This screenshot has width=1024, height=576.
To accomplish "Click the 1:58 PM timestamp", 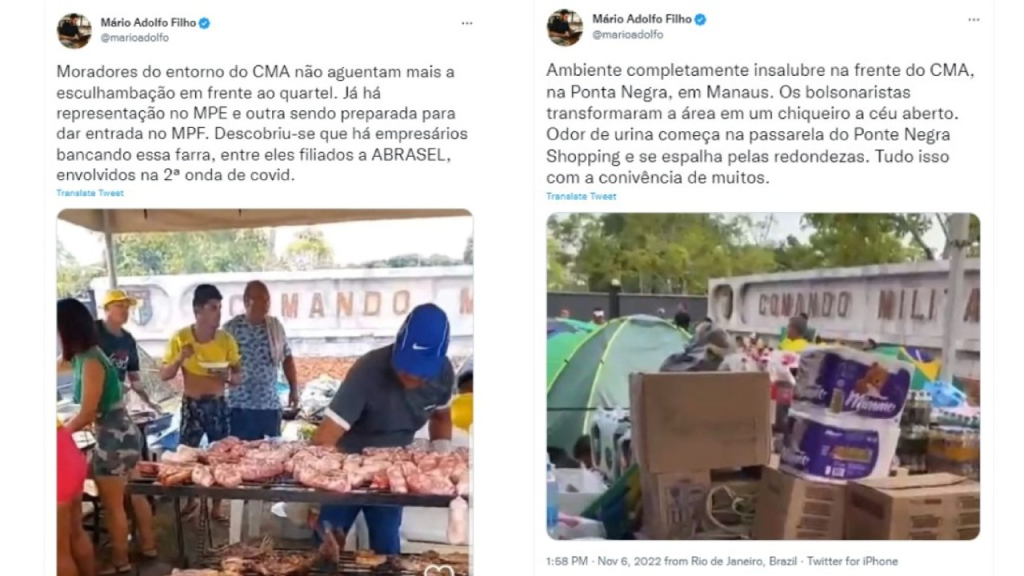I will 567,562.
